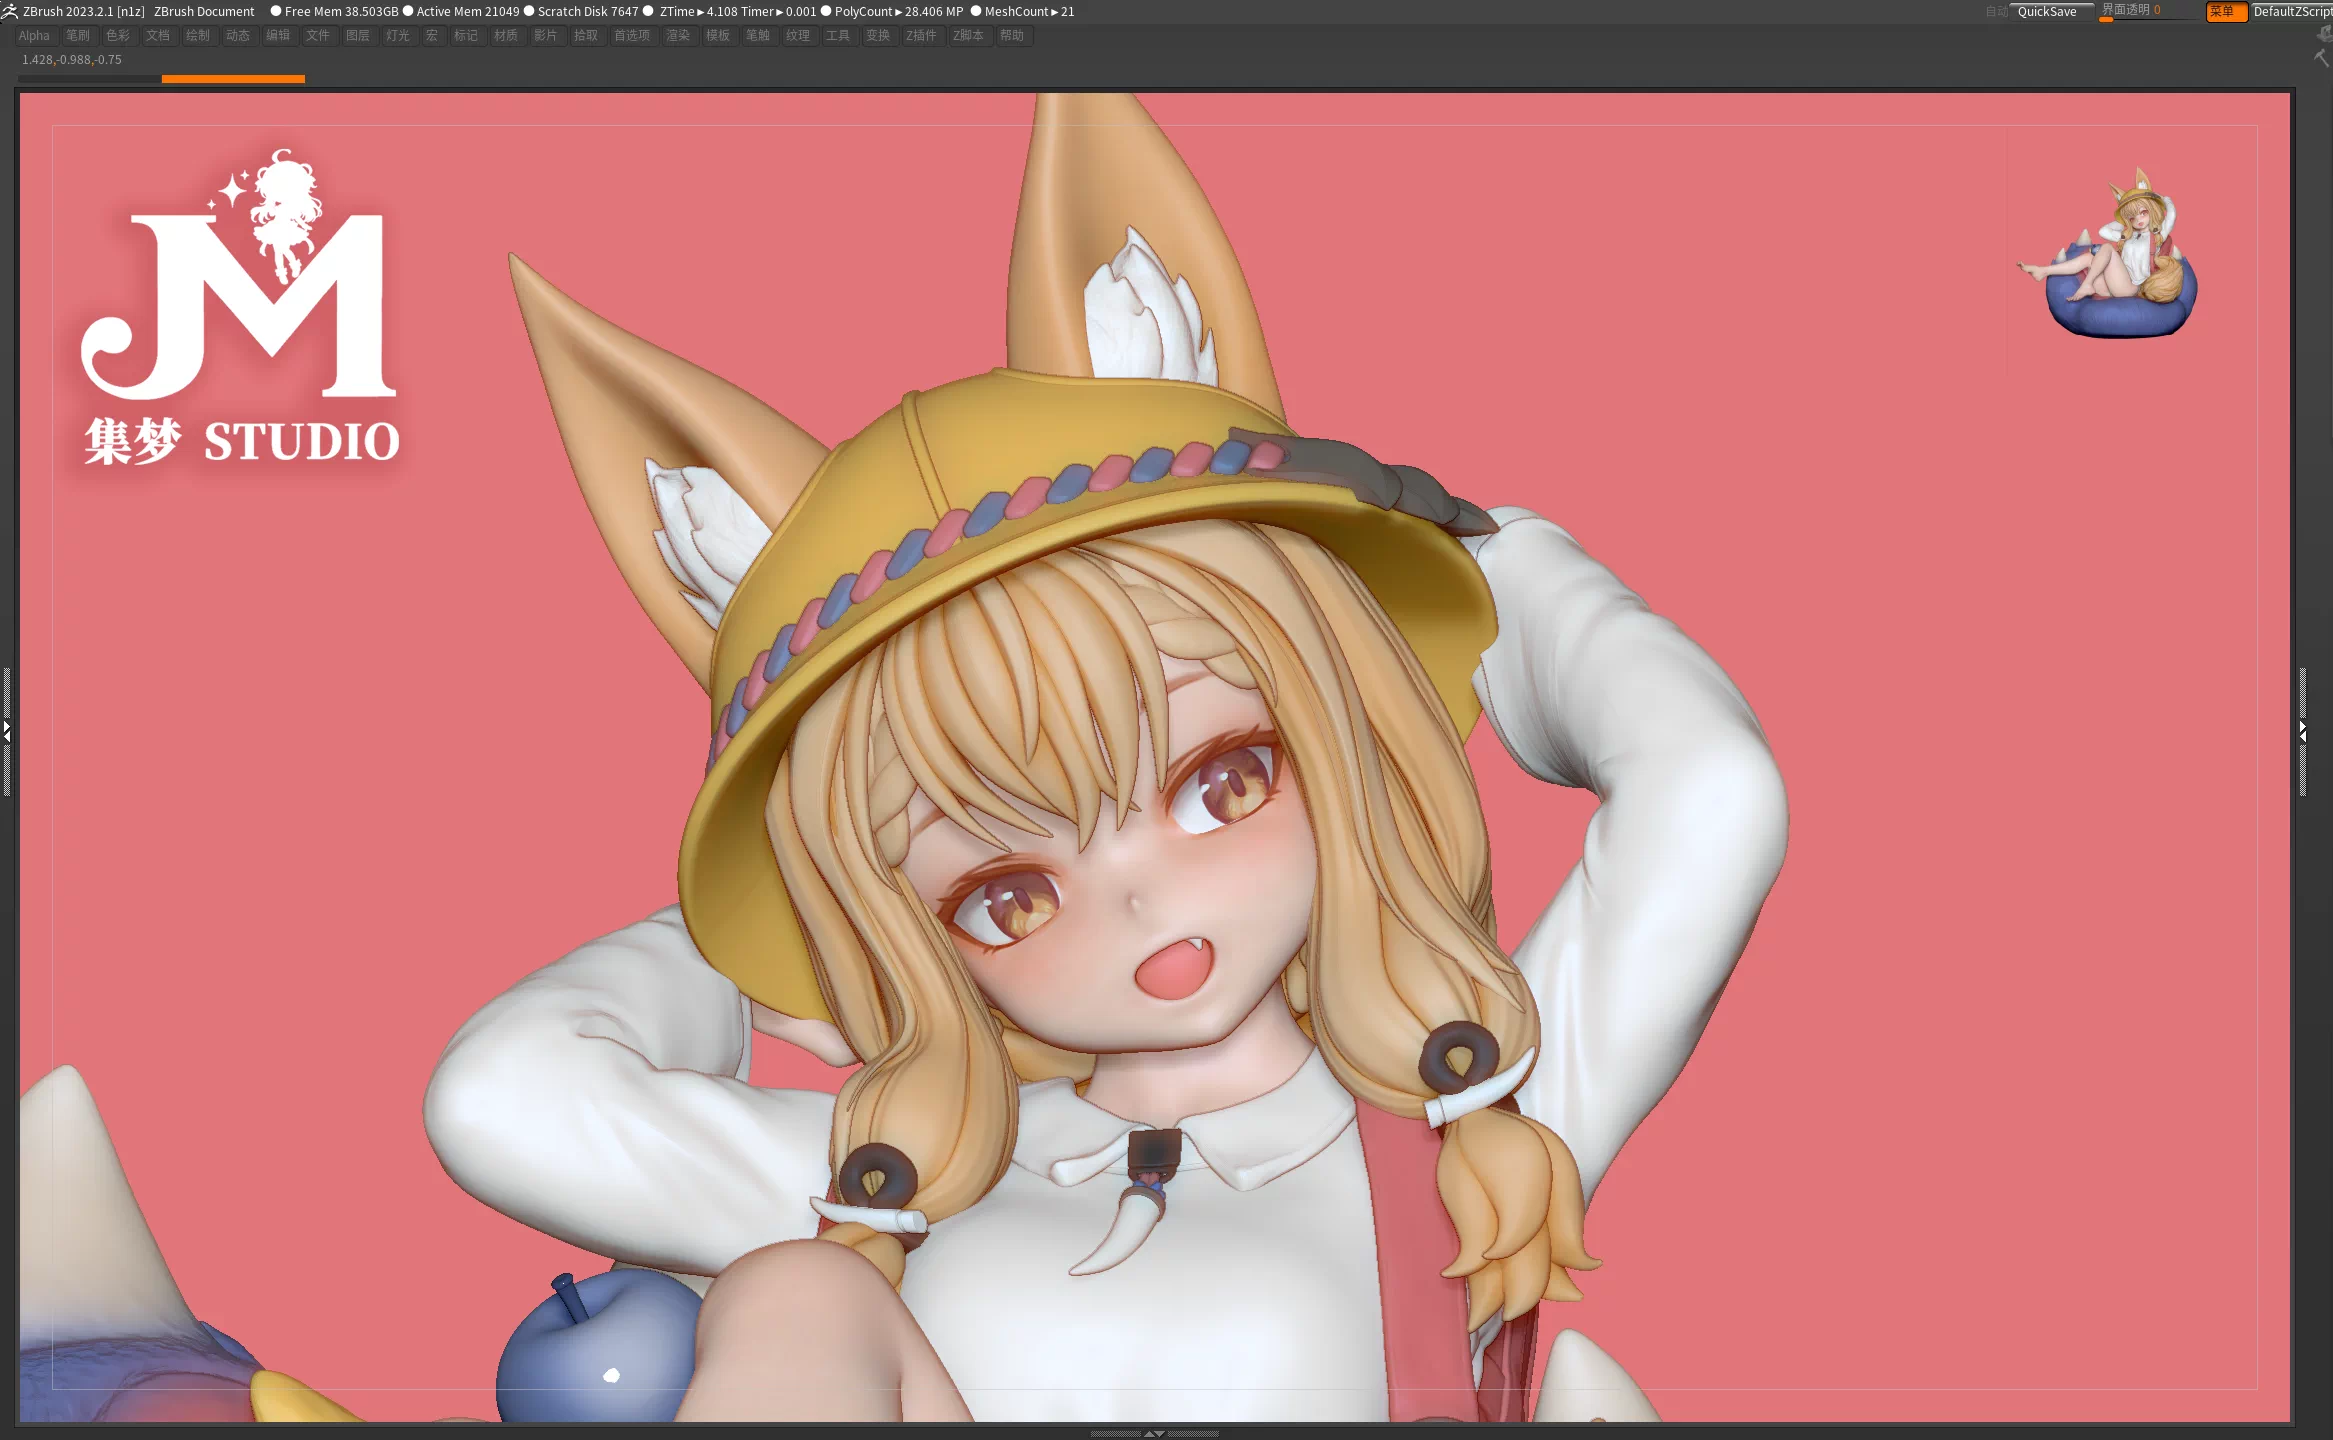Click the 'ZTime 4.108' status text
This screenshot has height=1440, width=2333.
pos(698,11)
